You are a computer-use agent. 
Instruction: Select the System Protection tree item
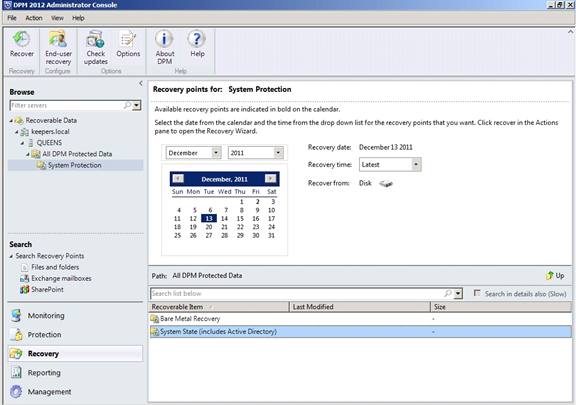75,165
